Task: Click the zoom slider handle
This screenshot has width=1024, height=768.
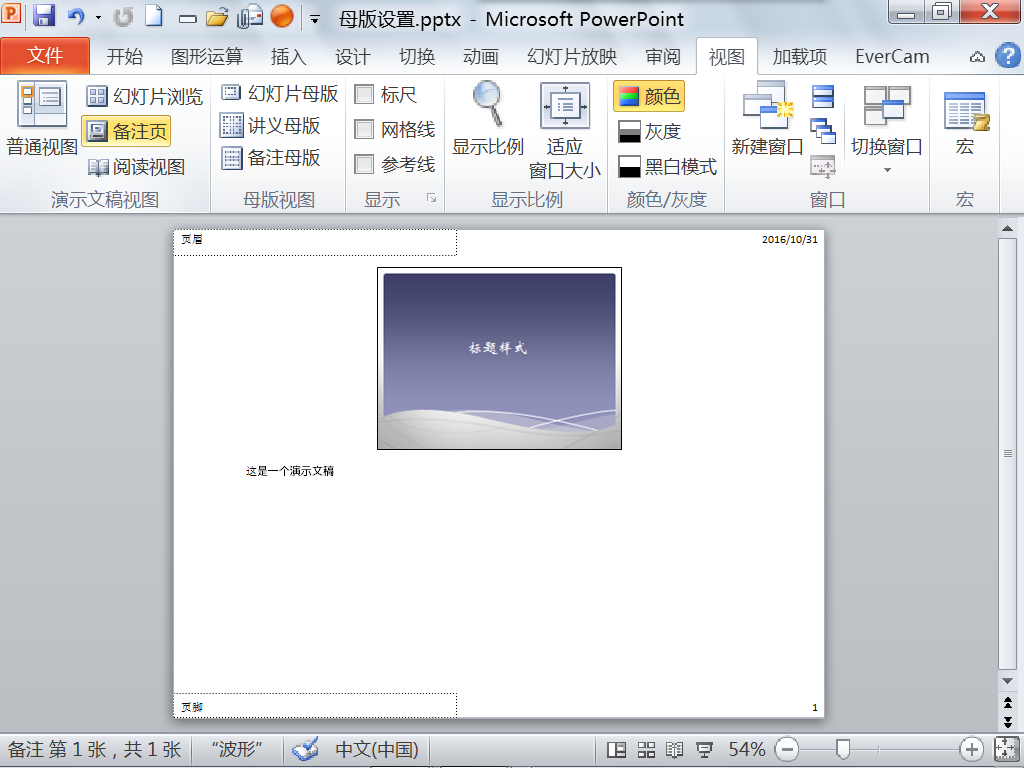Action: pos(843,749)
